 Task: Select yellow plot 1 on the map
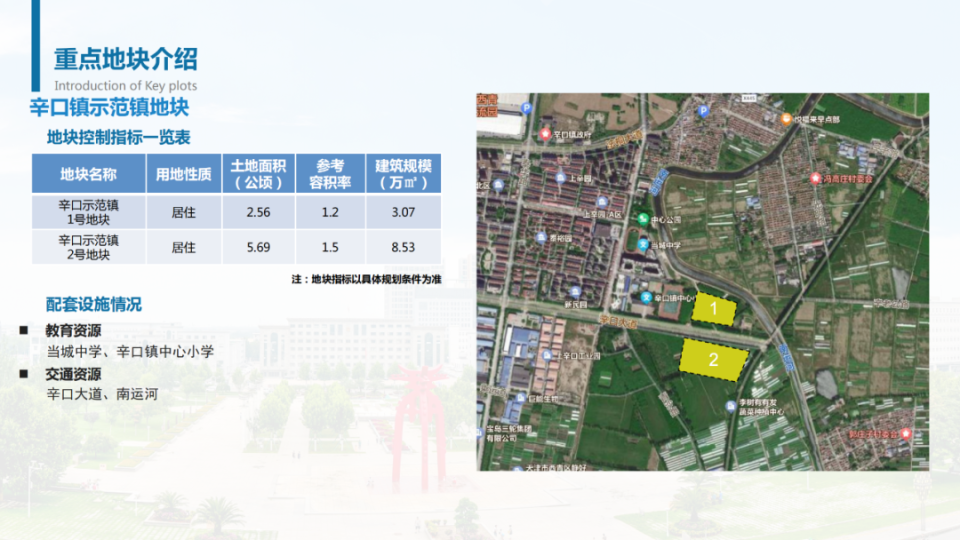click(714, 309)
